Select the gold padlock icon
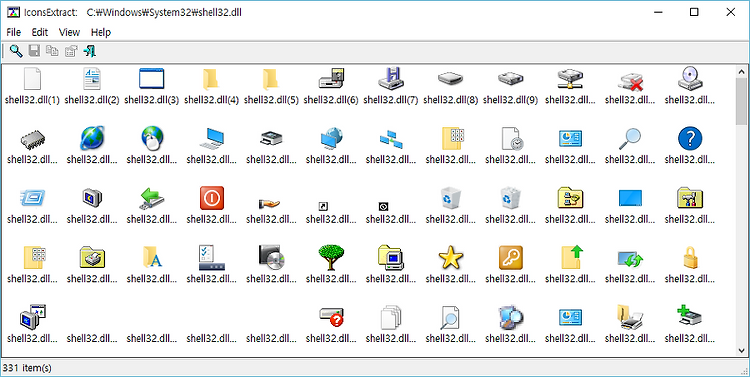This screenshot has height=377, width=750. coord(690,258)
